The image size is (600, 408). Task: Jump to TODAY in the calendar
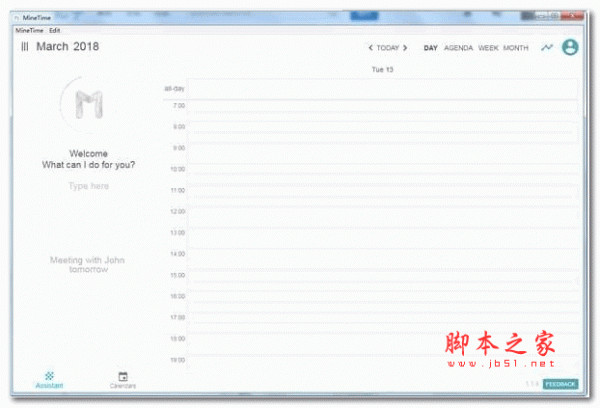[388, 48]
